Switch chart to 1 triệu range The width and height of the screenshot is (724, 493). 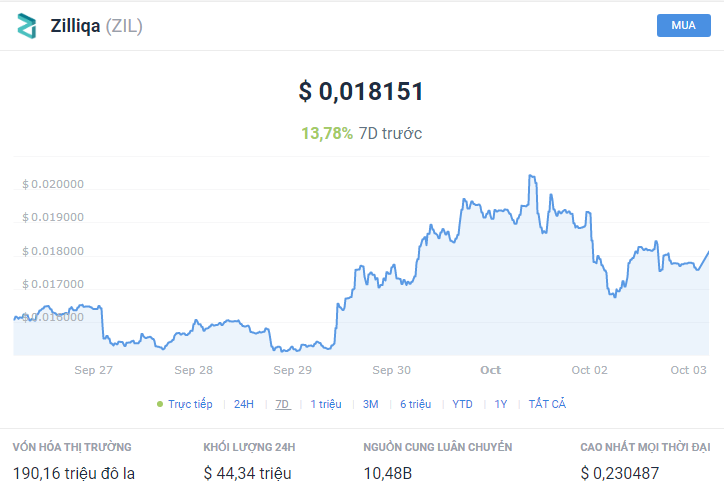pyautogui.click(x=326, y=404)
